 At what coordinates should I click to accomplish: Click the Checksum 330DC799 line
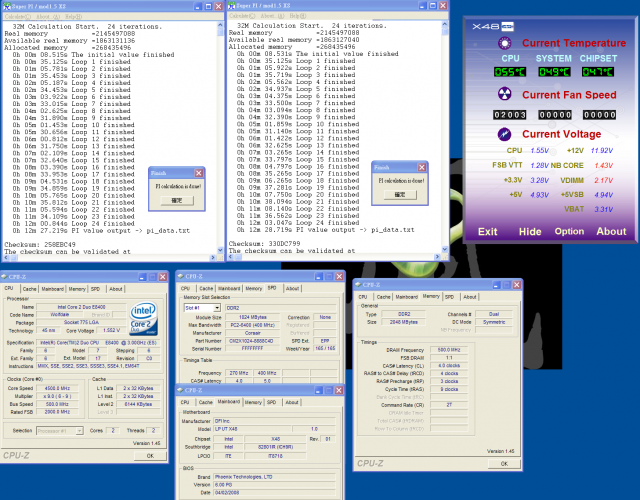pyautogui.click(x=264, y=244)
